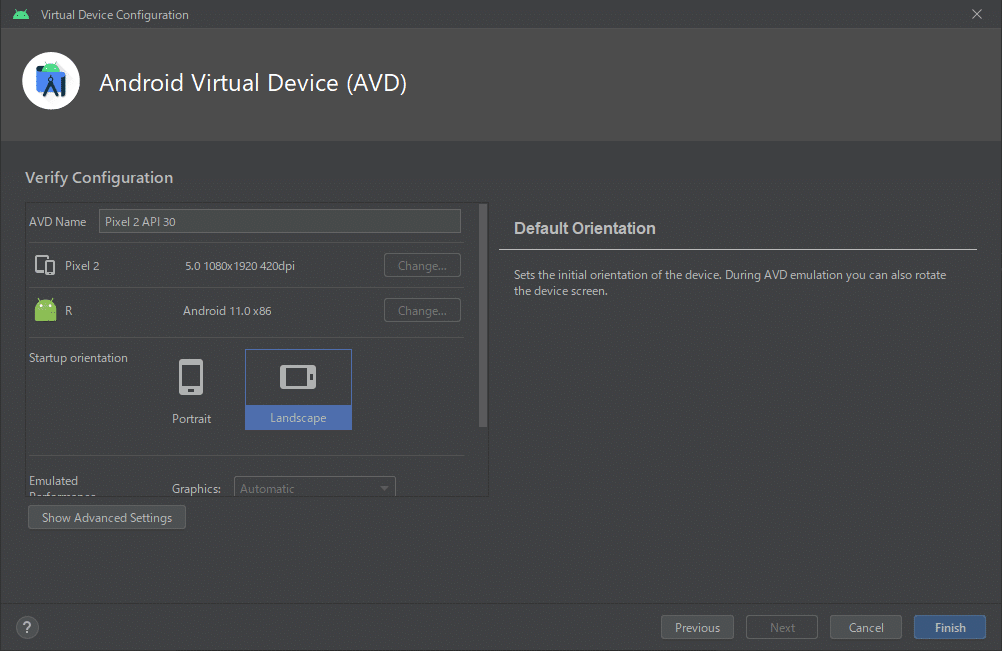Click the configuration panel vertical scrollbar
The image size is (1002, 651).
coord(483,316)
